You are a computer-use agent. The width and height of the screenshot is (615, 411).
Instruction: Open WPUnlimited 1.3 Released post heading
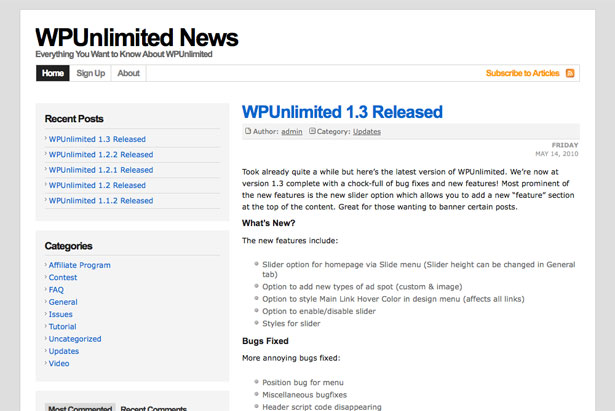[342, 112]
